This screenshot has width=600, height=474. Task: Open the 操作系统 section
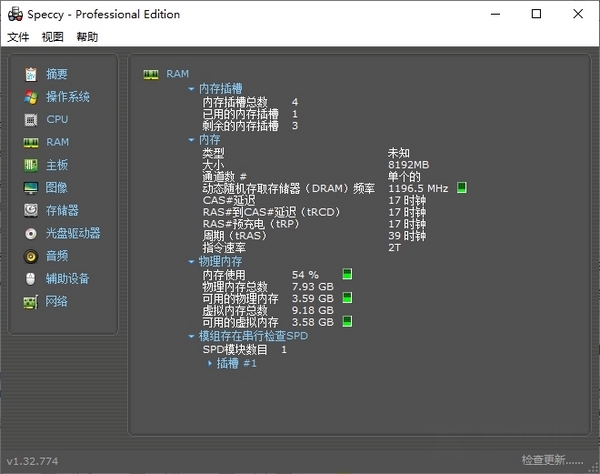[x=68, y=97]
